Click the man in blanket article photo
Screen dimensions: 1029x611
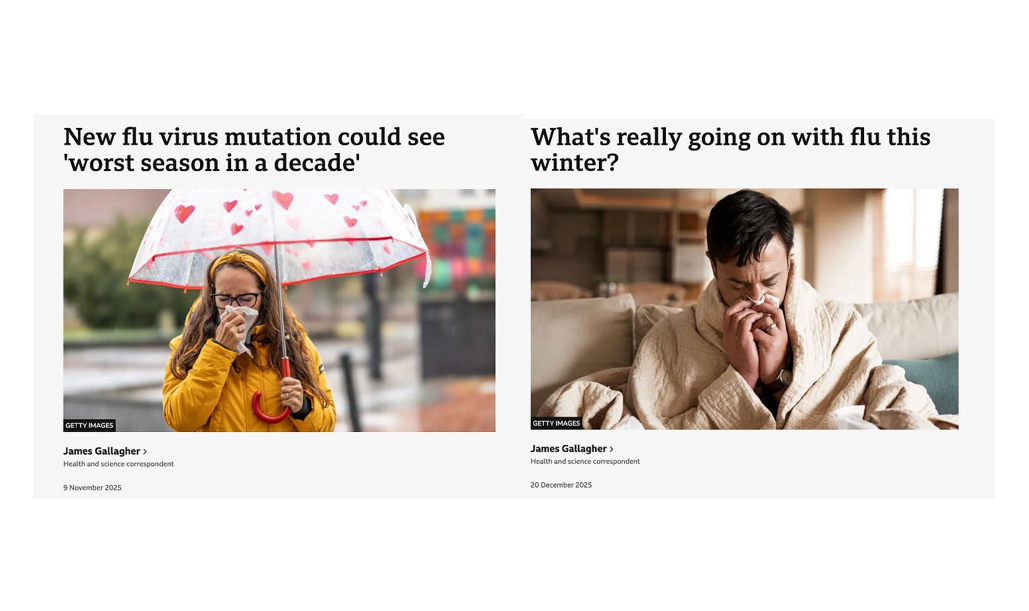744,309
